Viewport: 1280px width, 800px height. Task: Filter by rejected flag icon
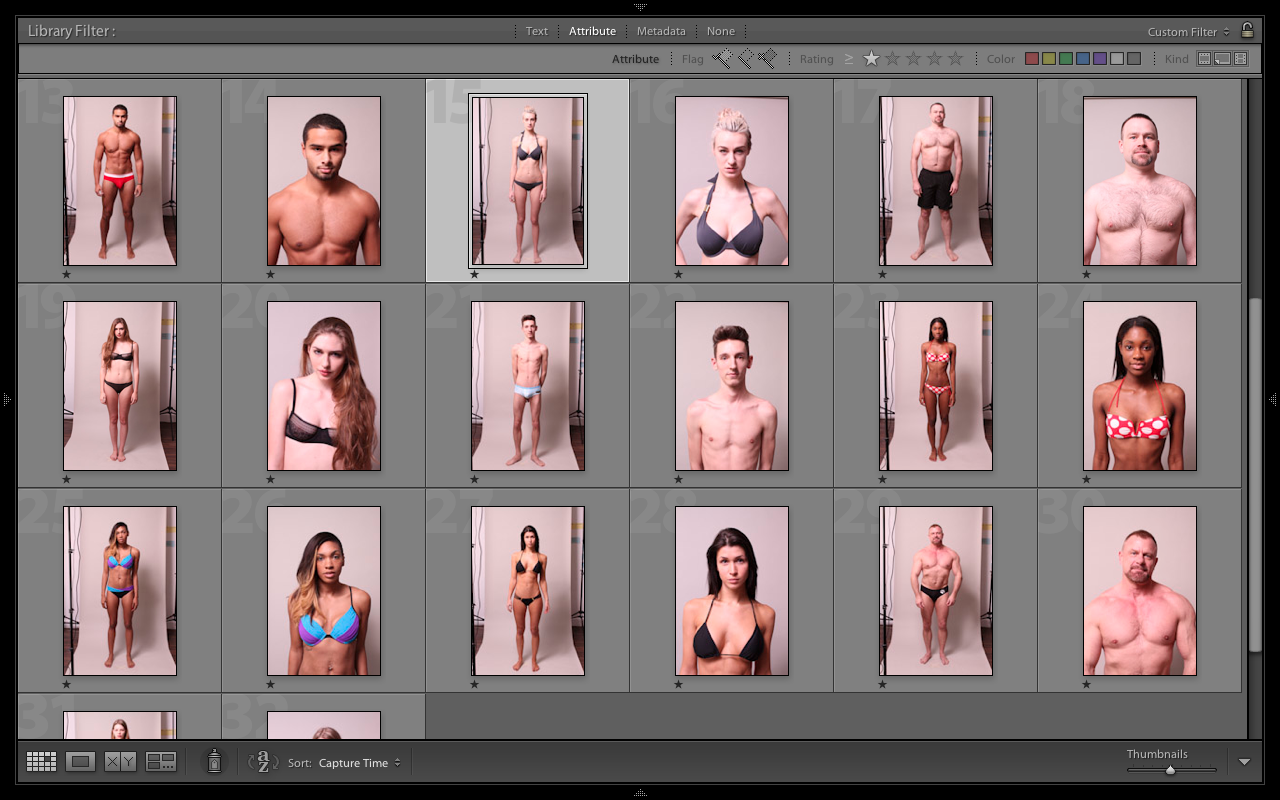(x=768, y=59)
